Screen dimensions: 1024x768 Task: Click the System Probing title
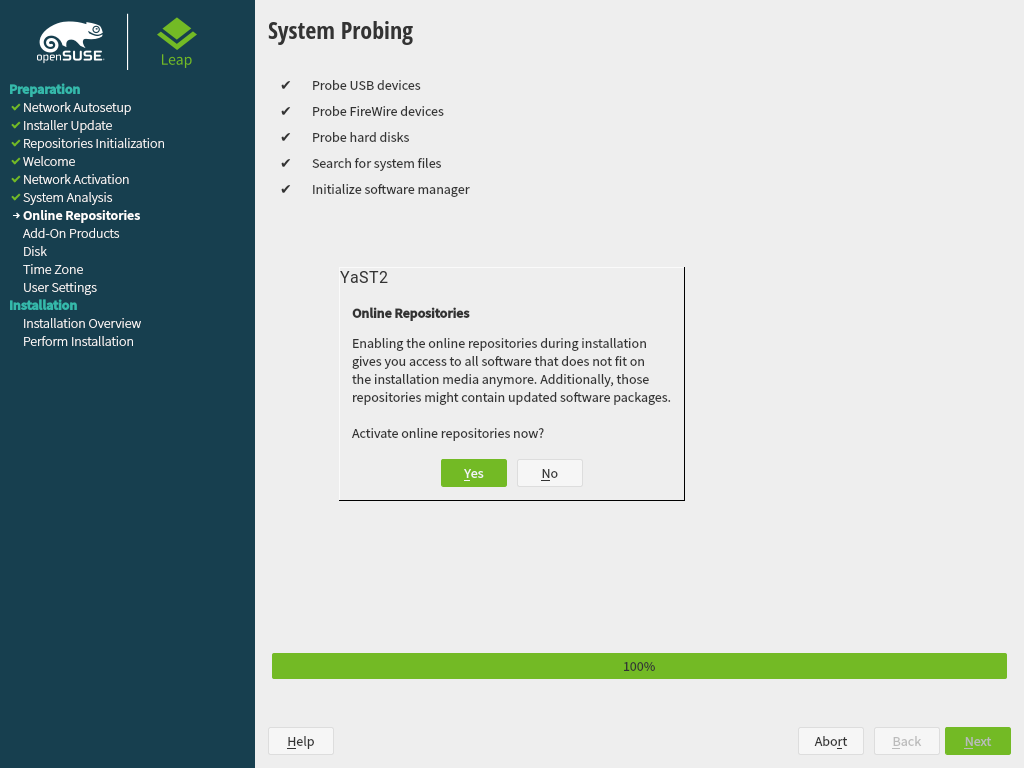(x=340, y=31)
